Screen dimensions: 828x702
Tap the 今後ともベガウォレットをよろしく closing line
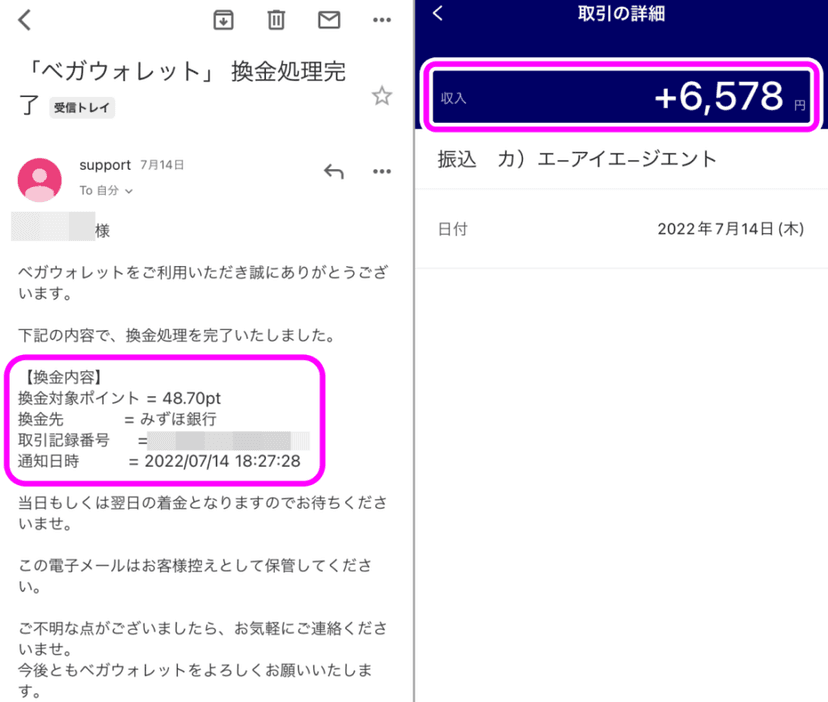coord(195,680)
